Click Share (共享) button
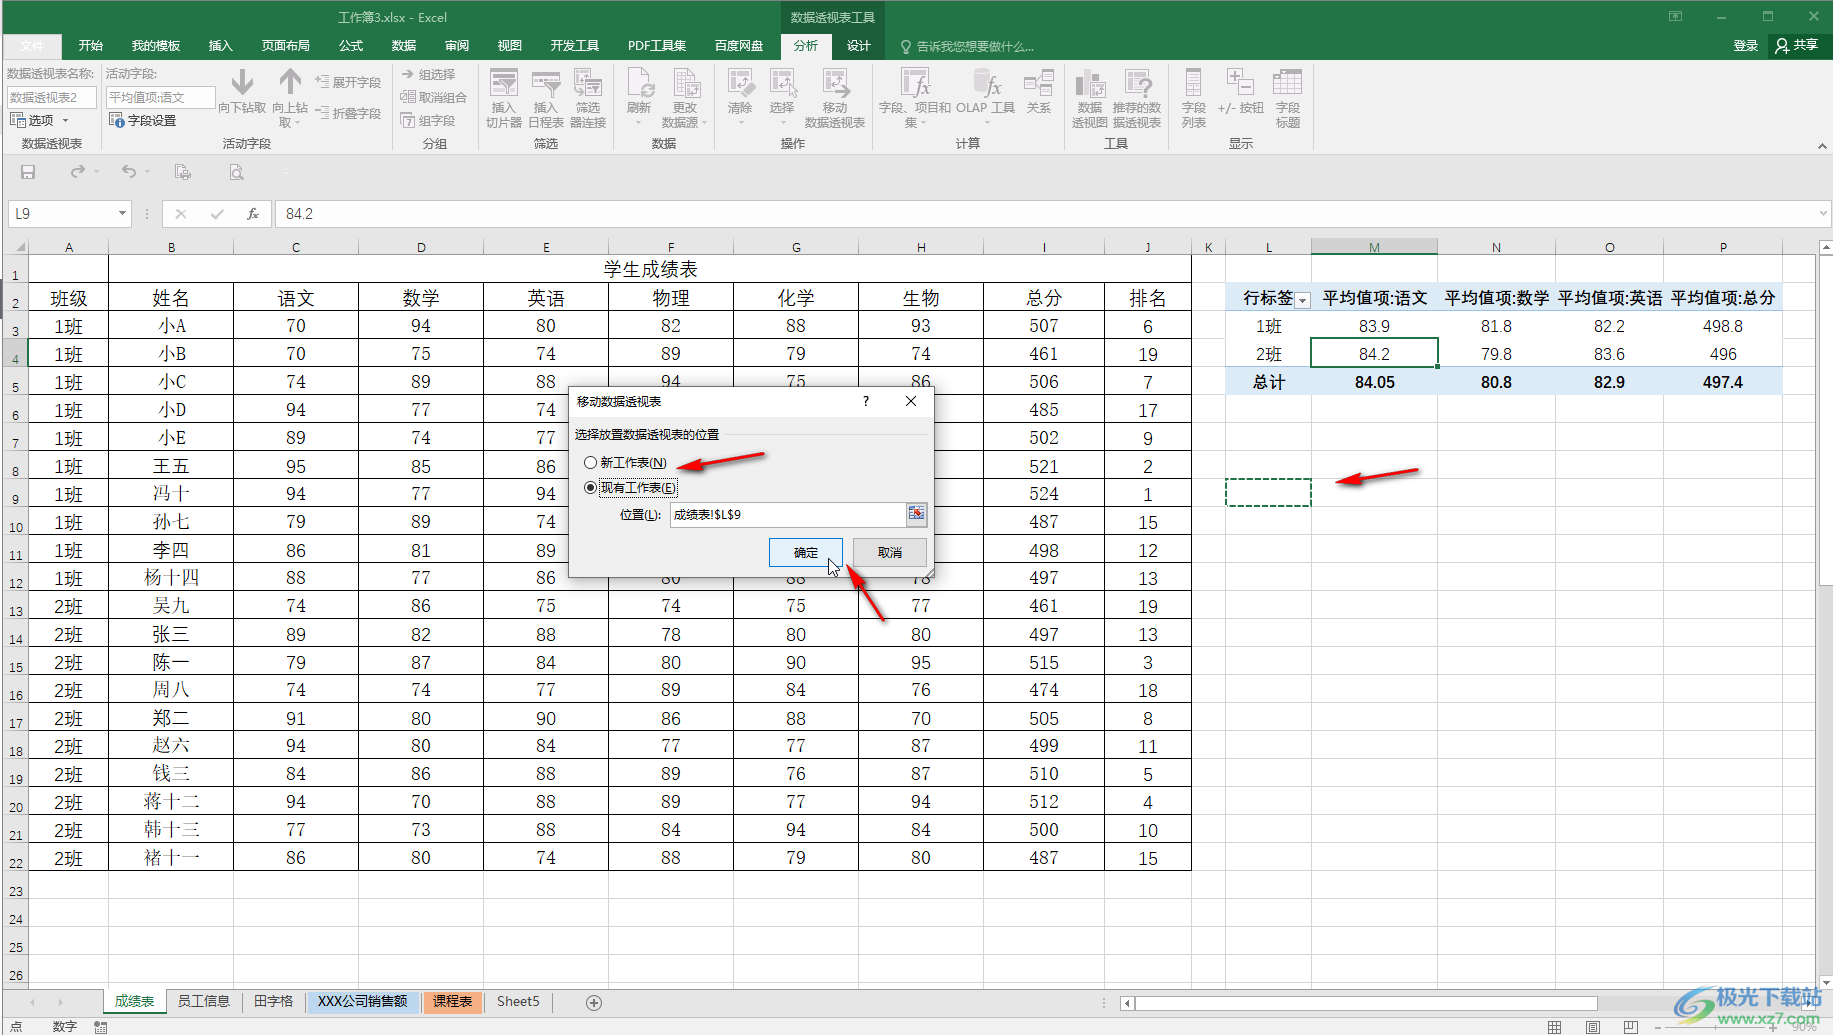 pyautogui.click(x=1797, y=45)
